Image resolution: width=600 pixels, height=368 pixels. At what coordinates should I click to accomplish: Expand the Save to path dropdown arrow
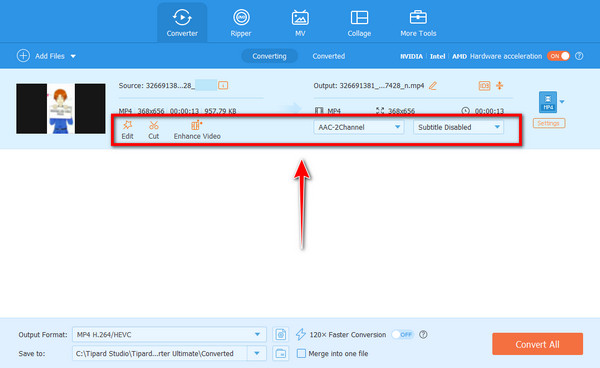(x=257, y=353)
